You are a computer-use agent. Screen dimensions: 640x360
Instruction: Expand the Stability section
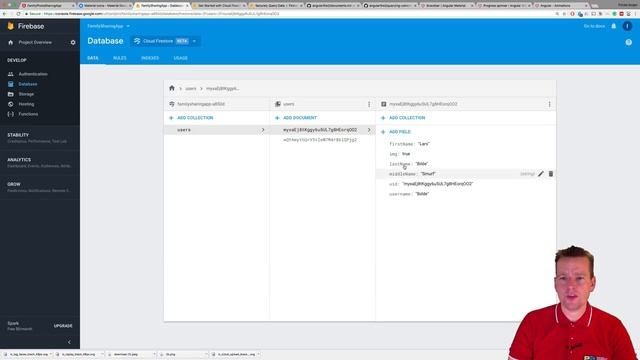pos(40,138)
